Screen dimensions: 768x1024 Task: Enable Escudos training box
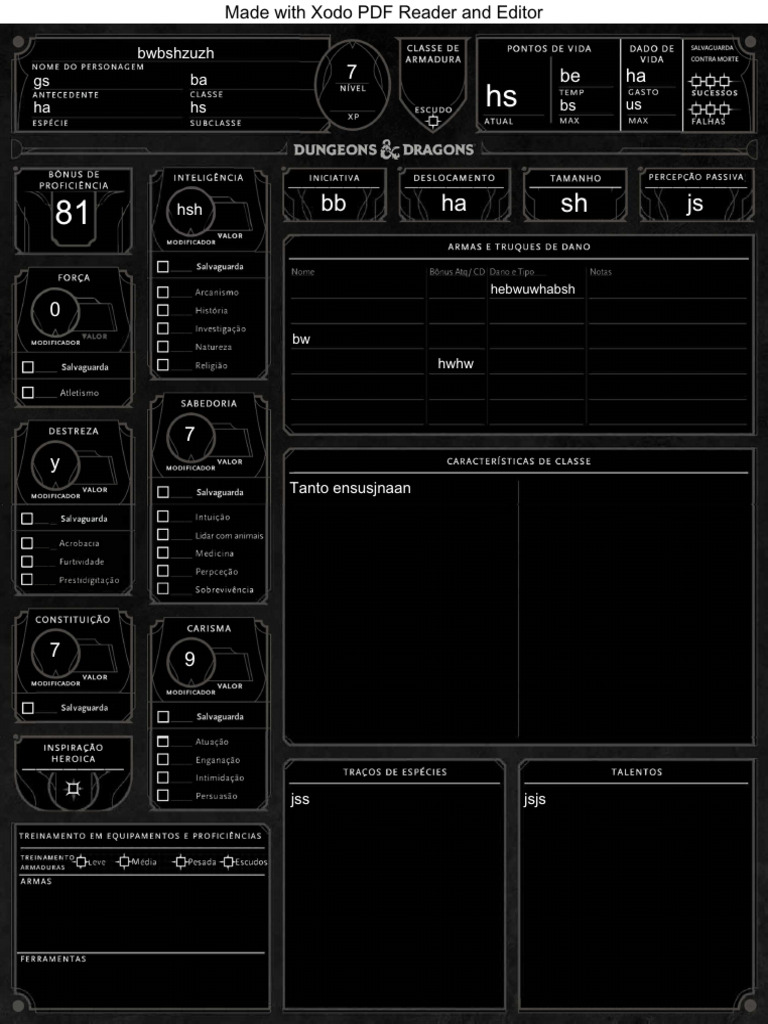click(x=227, y=862)
